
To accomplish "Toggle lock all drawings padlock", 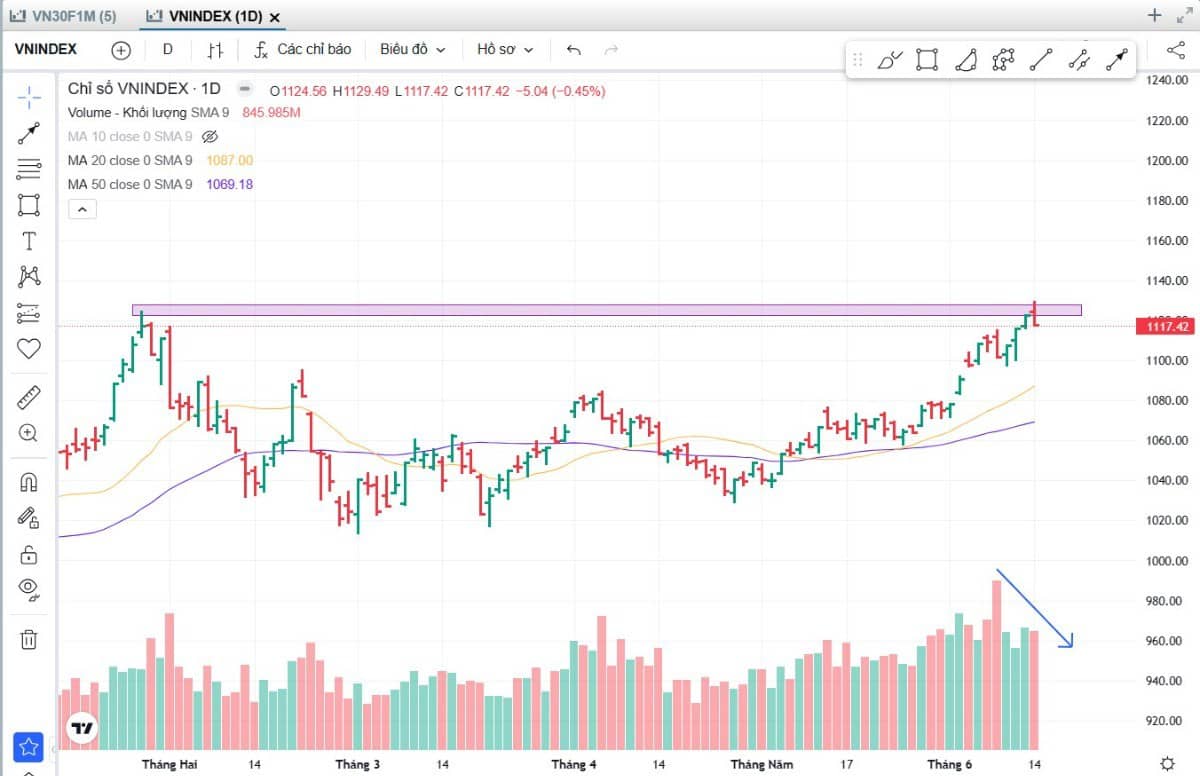I will pos(29,554).
